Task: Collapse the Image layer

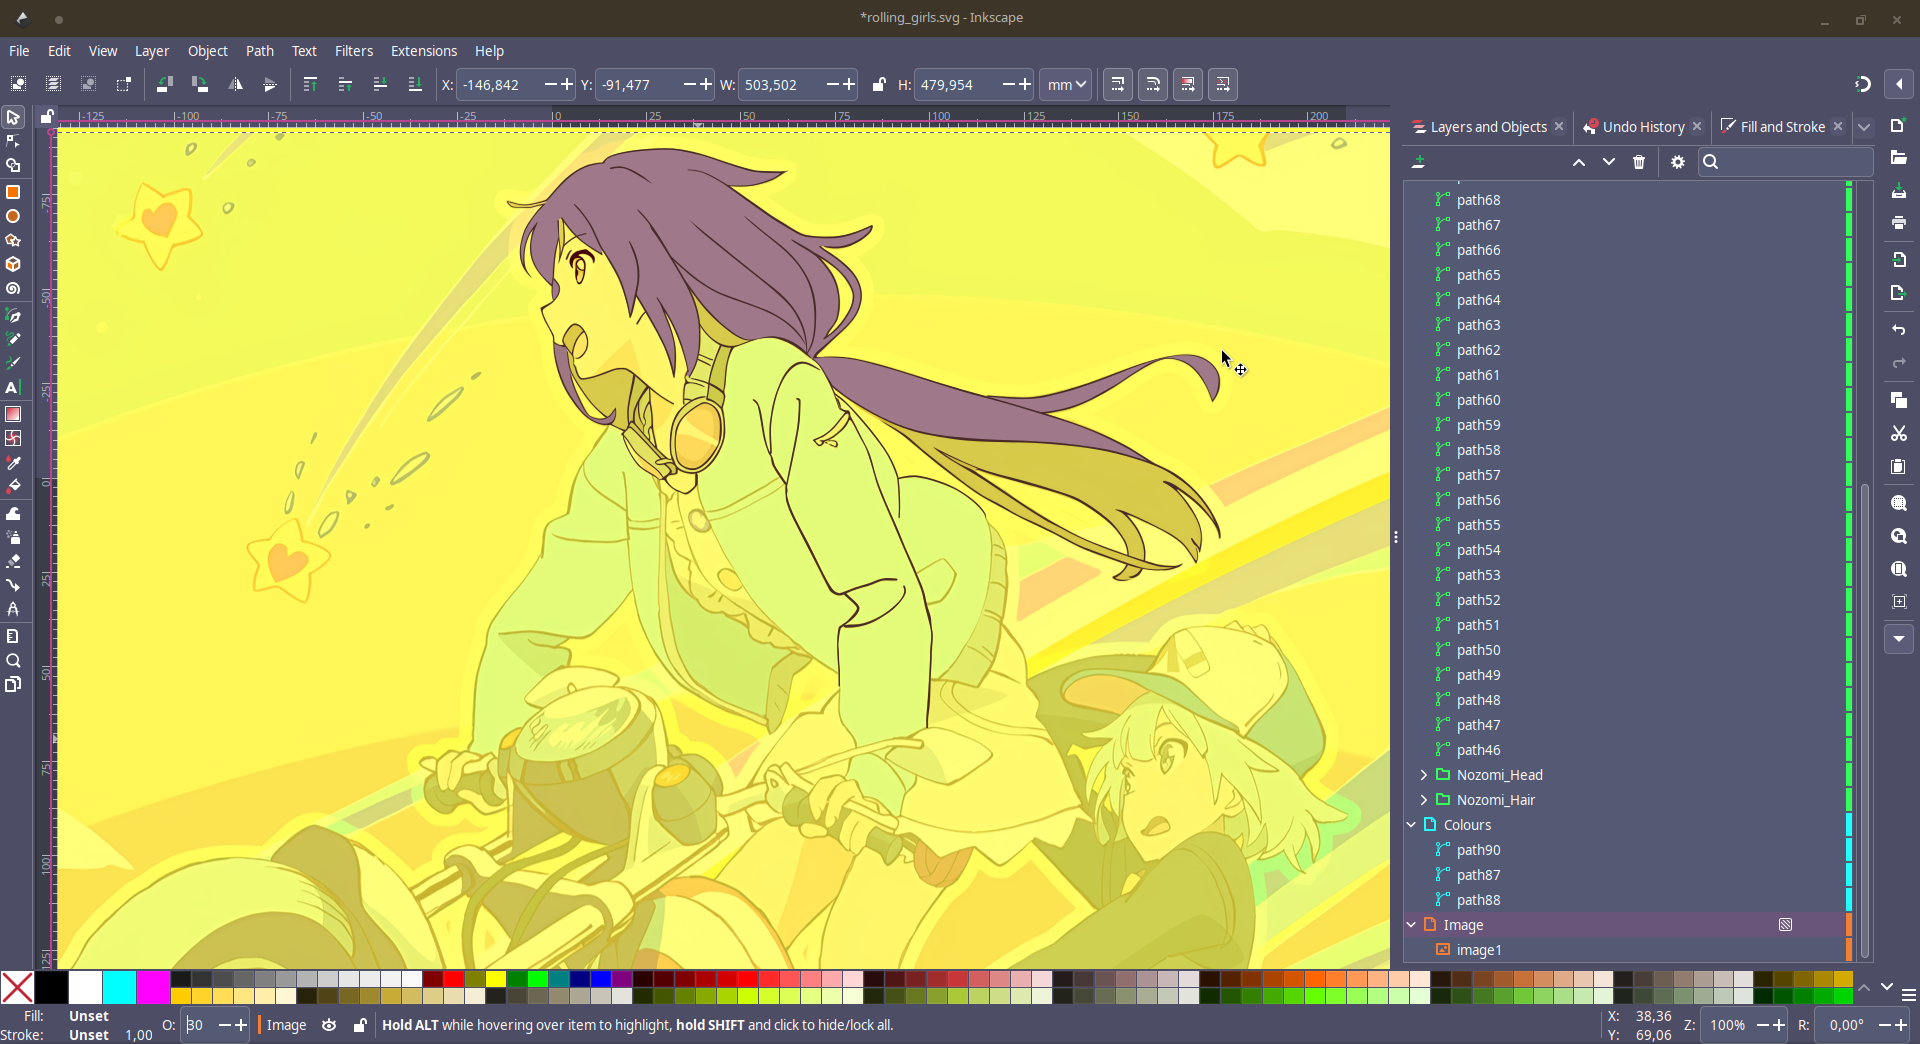Action: [x=1411, y=925]
